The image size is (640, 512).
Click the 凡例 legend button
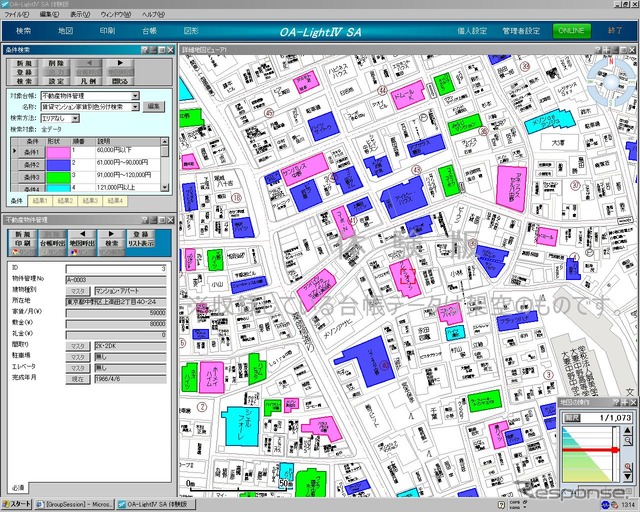[89, 81]
